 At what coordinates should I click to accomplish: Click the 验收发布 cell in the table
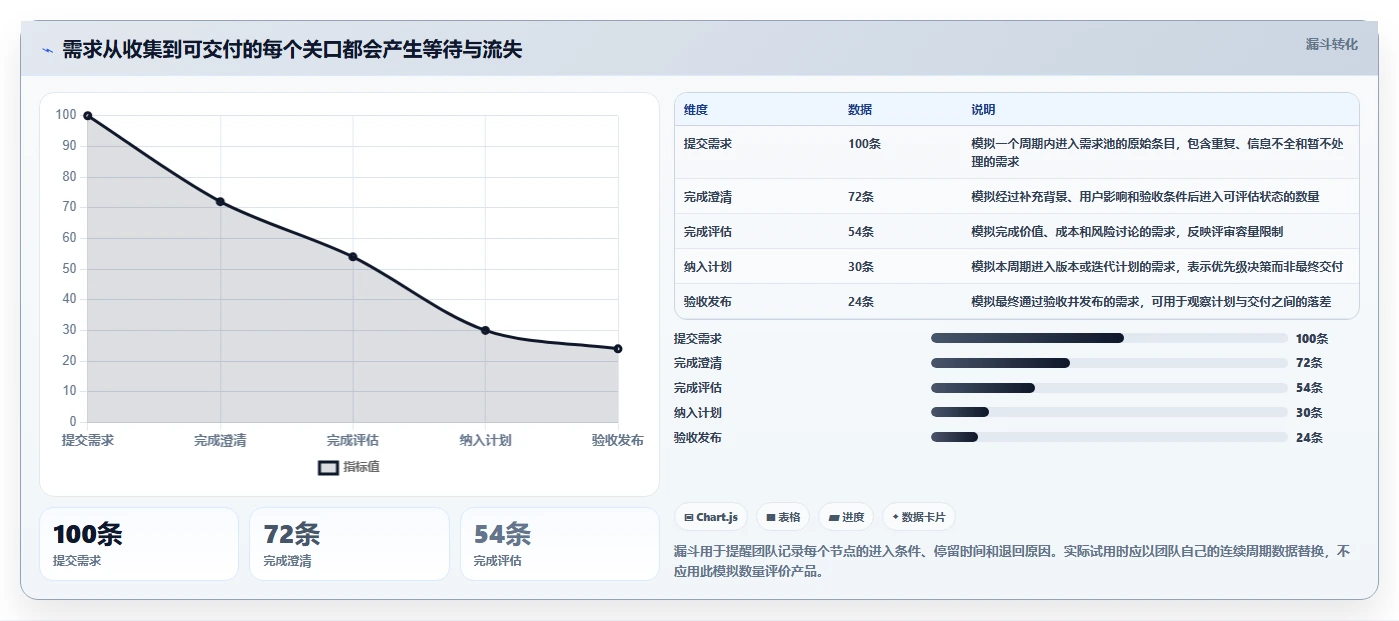click(x=708, y=302)
